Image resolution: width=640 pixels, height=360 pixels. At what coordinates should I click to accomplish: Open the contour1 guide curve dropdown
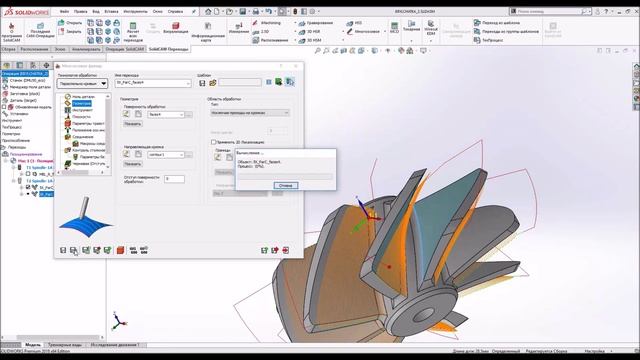[x=166, y=155]
